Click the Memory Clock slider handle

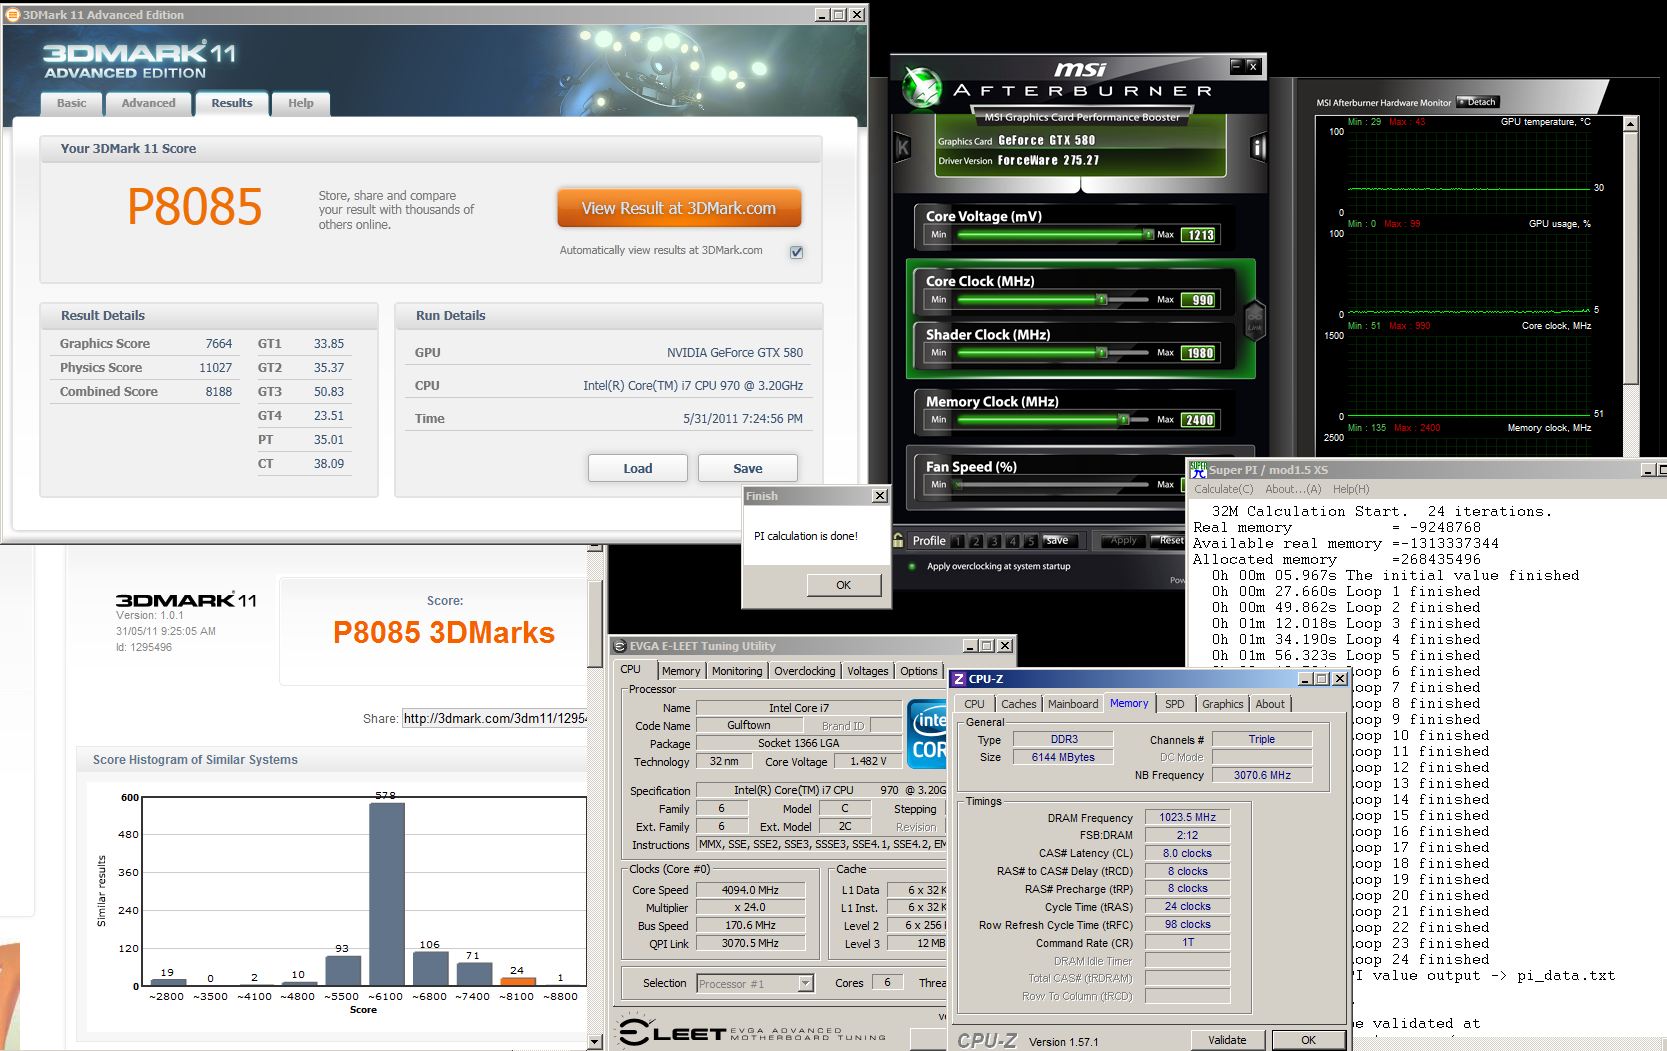click(1124, 420)
